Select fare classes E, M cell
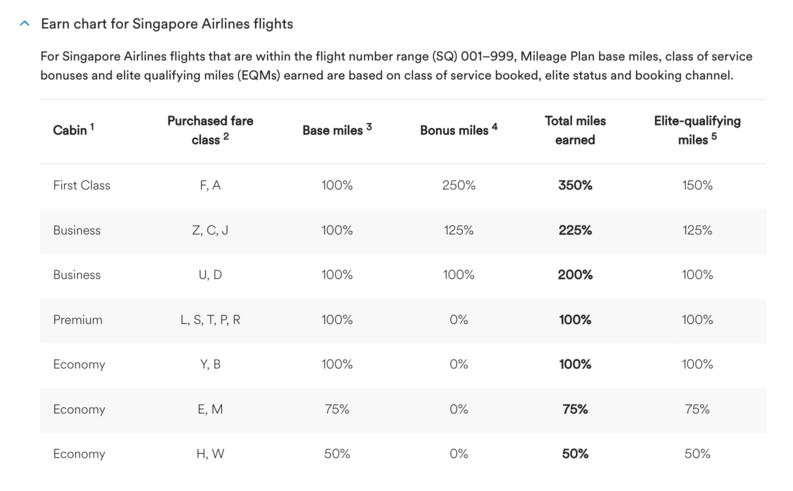793x491 pixels. 211,408
